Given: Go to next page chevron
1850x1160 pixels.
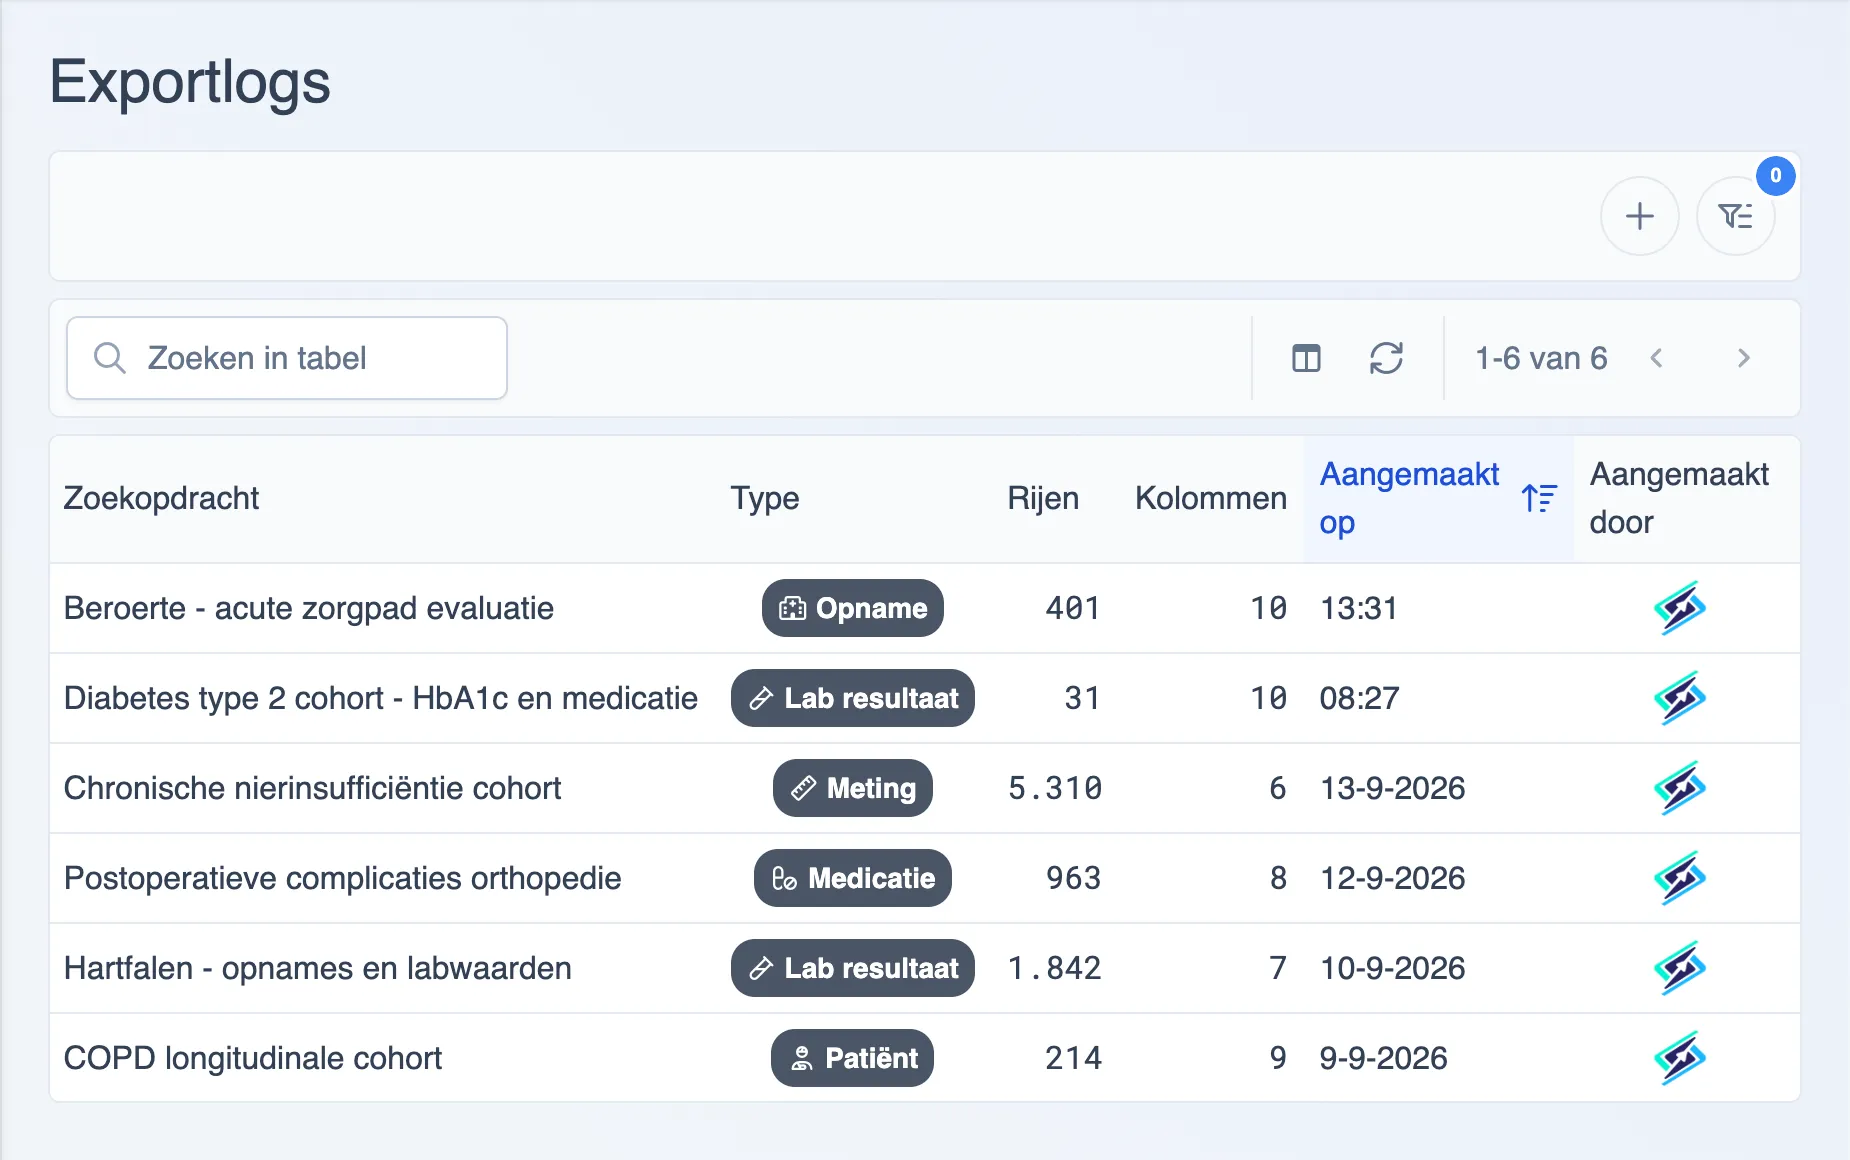Looking at the screenshot, I should pyautogui.click(x=1744, y=358).
